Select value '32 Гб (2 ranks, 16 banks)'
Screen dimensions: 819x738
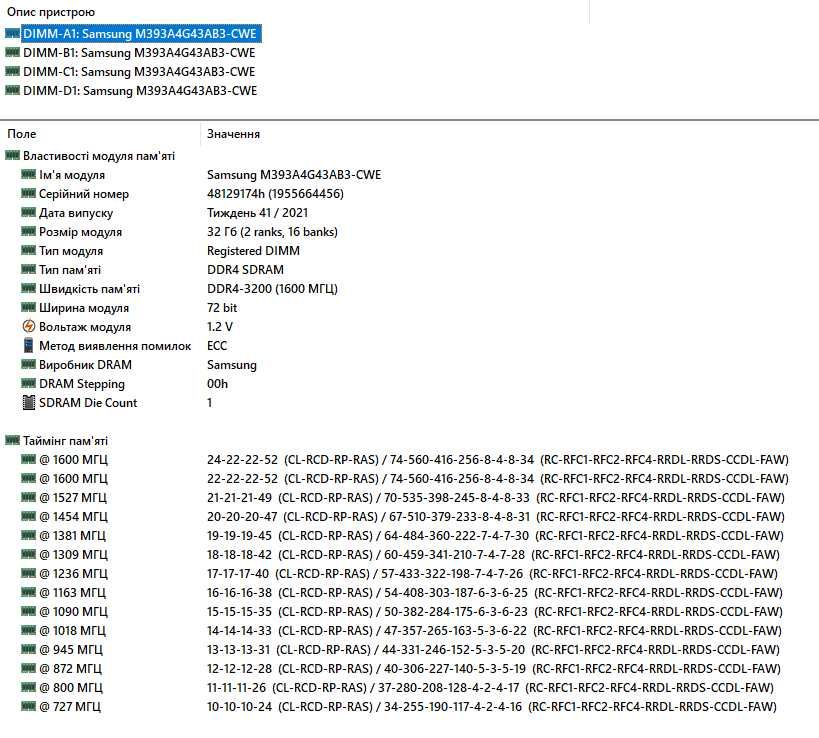click(x=272, y=232)
